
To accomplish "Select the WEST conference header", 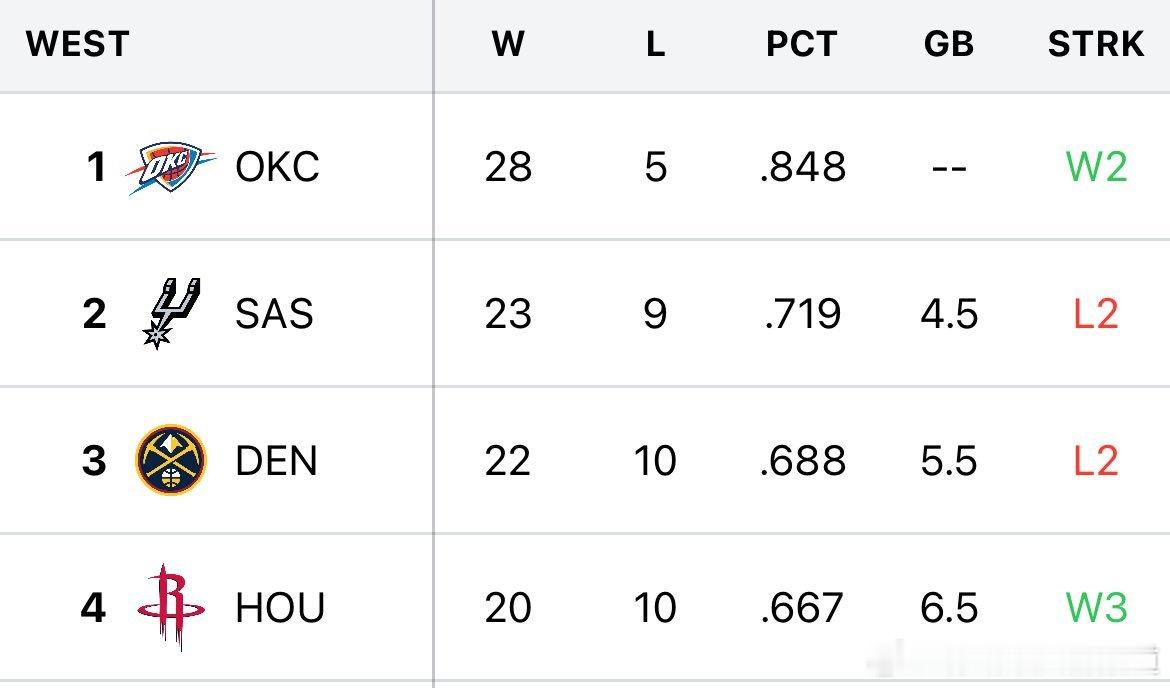I will pos(78,44).
